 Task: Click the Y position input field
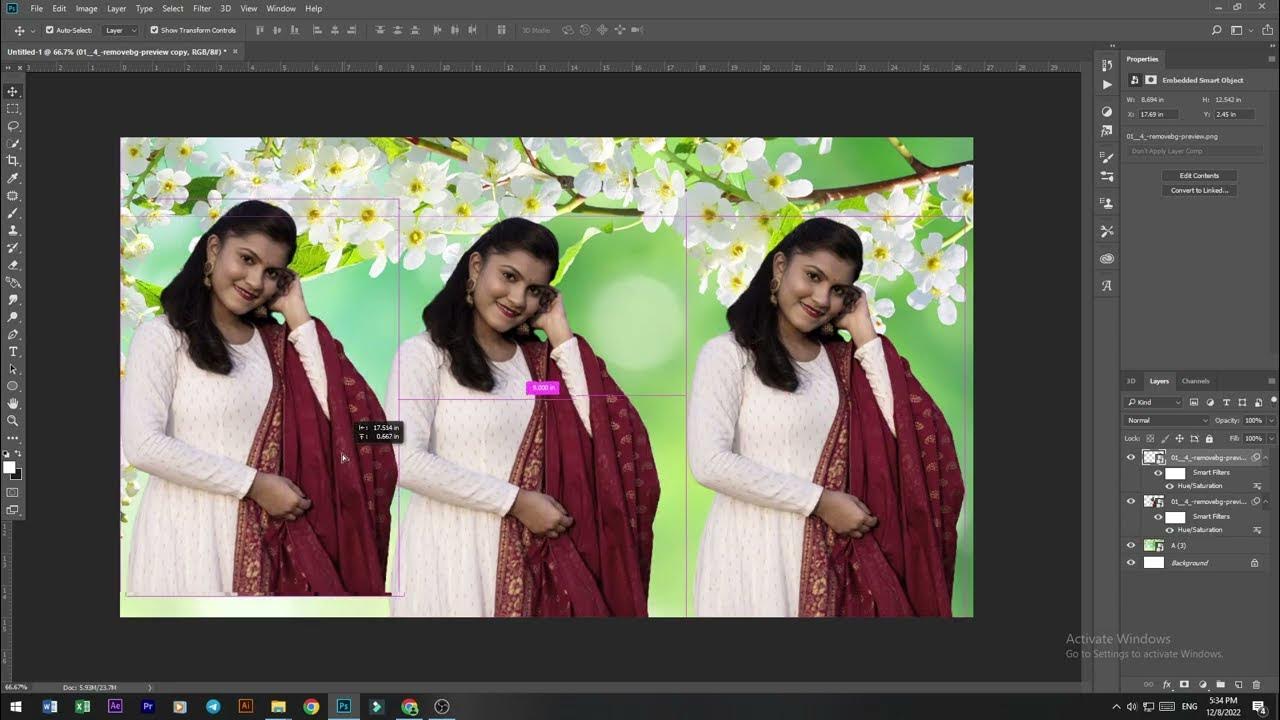click(x=1235, y=114)
